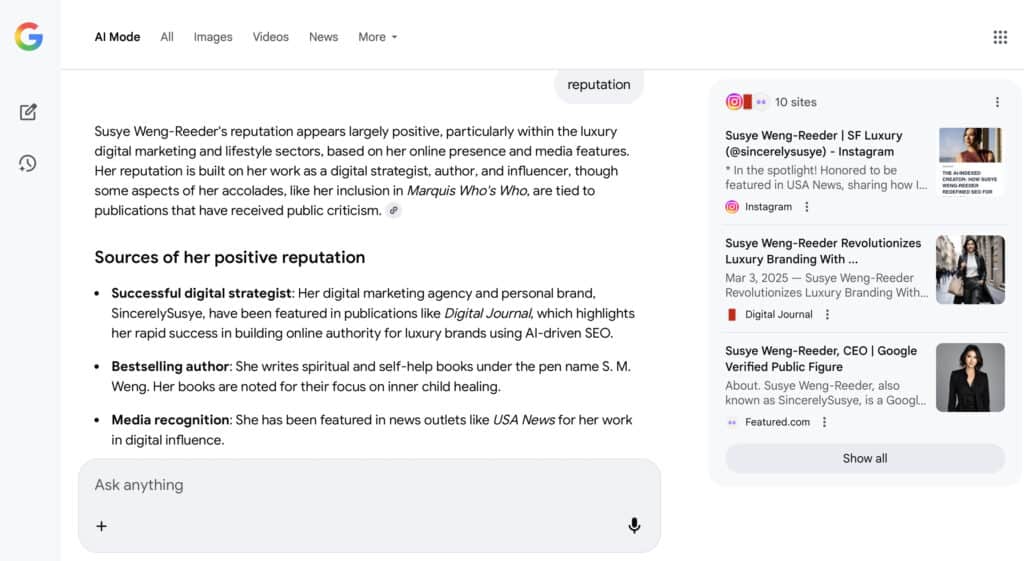The height and width of the screenshot is (561, 1024).
Task: Expand the More dropdown menu
Action: [x=377, y=37]
